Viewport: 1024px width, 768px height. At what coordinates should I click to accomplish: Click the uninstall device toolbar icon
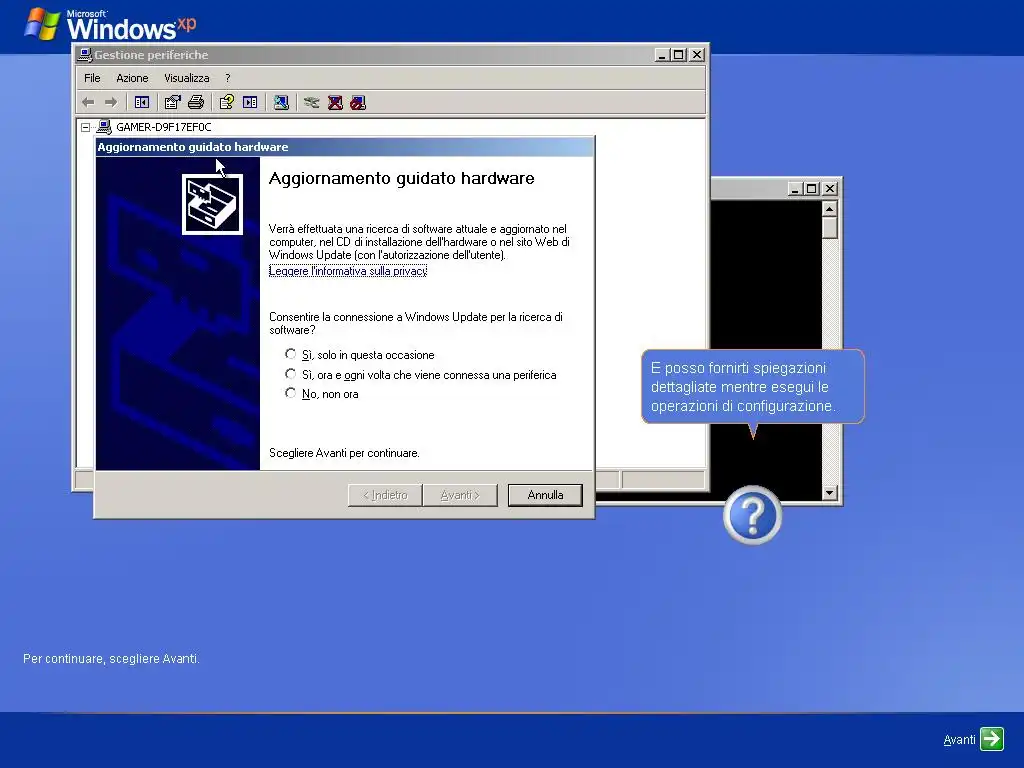(x=335, y=103)
